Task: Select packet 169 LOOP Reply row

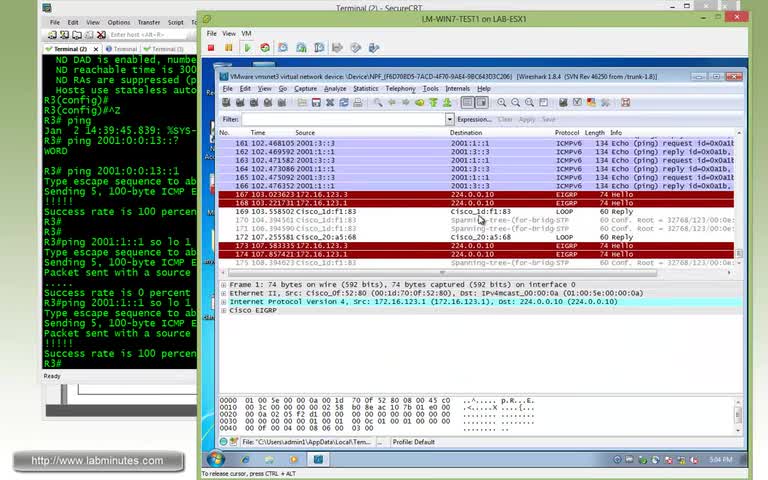Action: tap(476, 212)
